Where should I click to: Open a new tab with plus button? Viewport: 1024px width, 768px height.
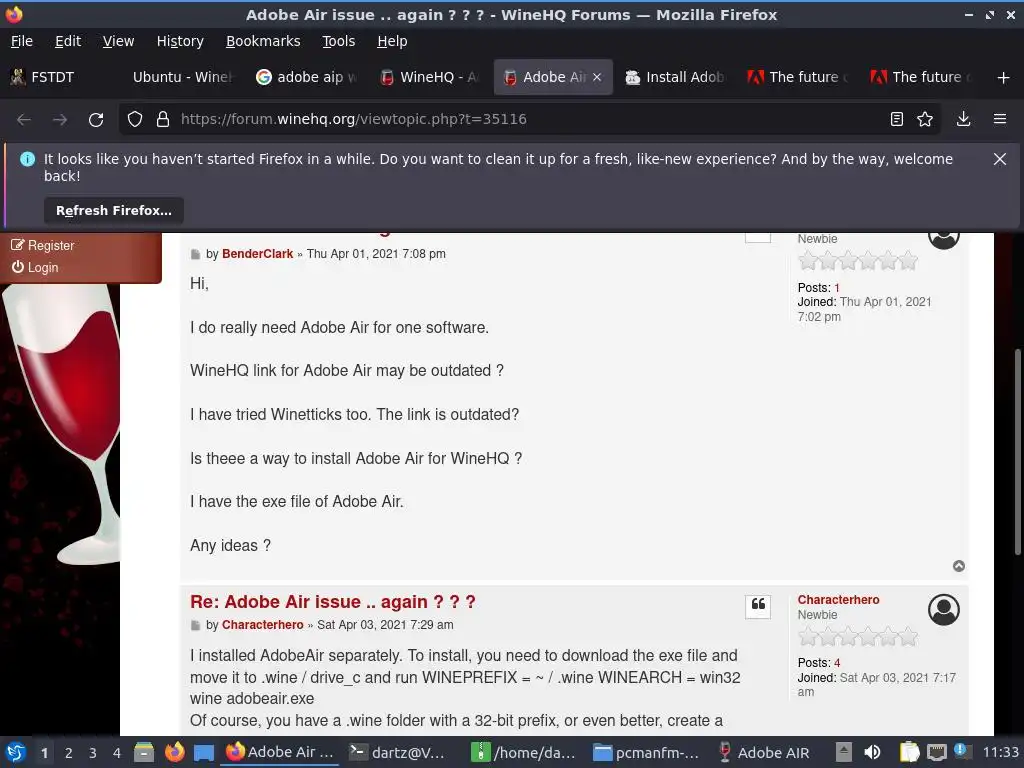pos(1003,78)
